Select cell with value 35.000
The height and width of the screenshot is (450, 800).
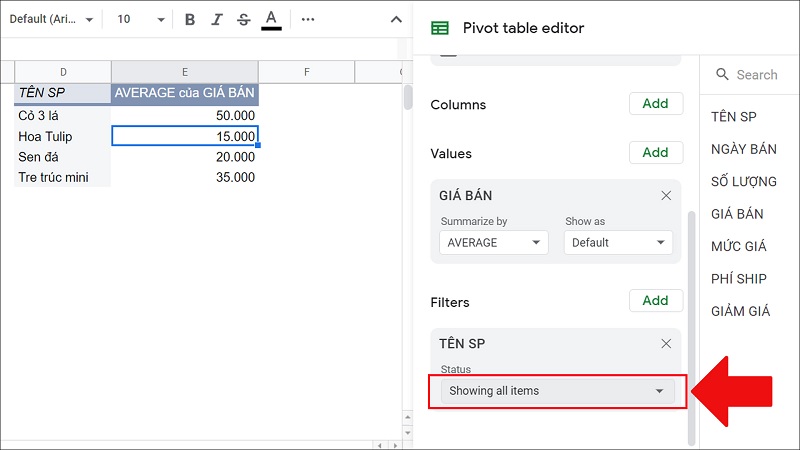185,177
